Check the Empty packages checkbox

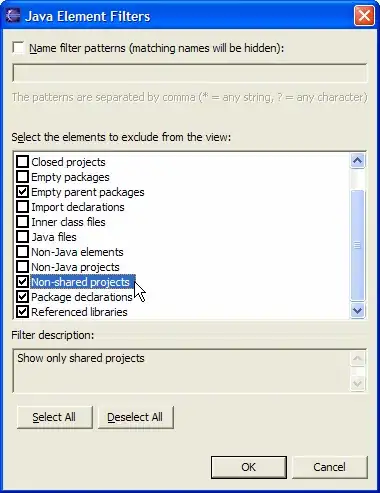(x=22, y=177)
